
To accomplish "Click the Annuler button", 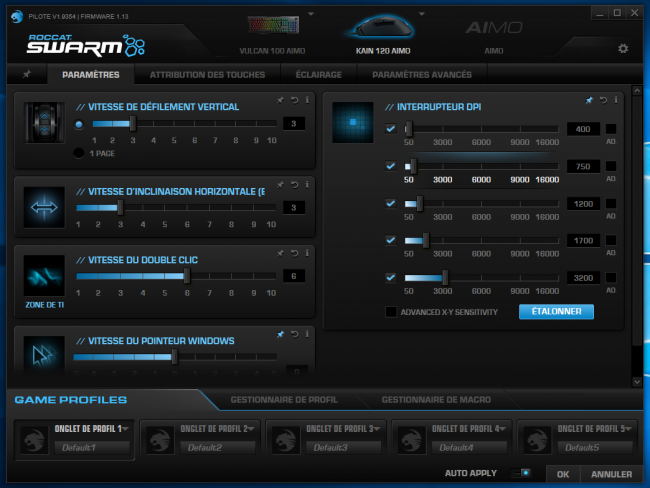I will click(x=611, y=474).
